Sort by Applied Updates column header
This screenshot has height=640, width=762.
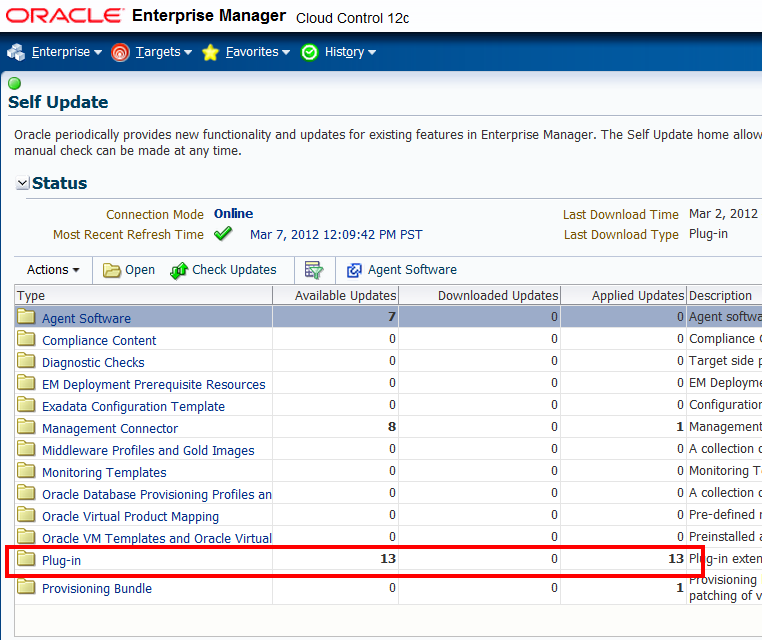point(623,295)
